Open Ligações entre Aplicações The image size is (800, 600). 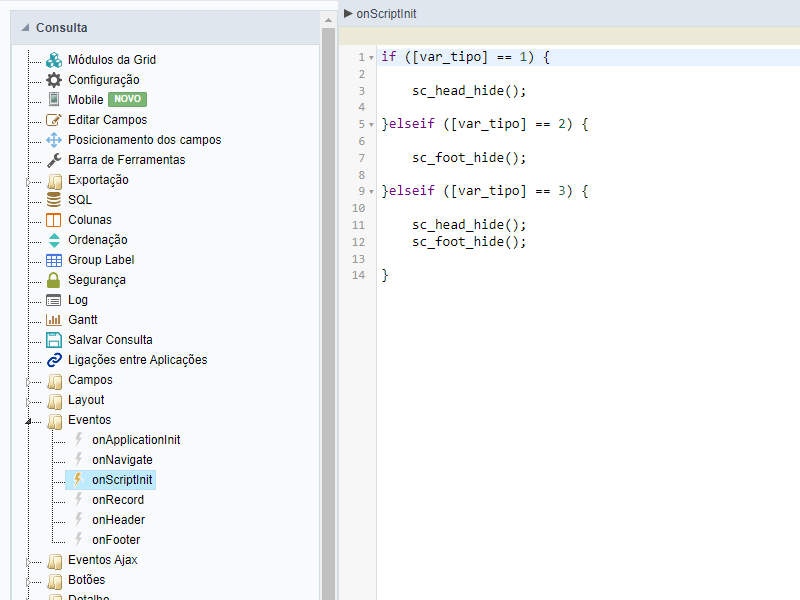pyautogui.click(x=138, y=360)
